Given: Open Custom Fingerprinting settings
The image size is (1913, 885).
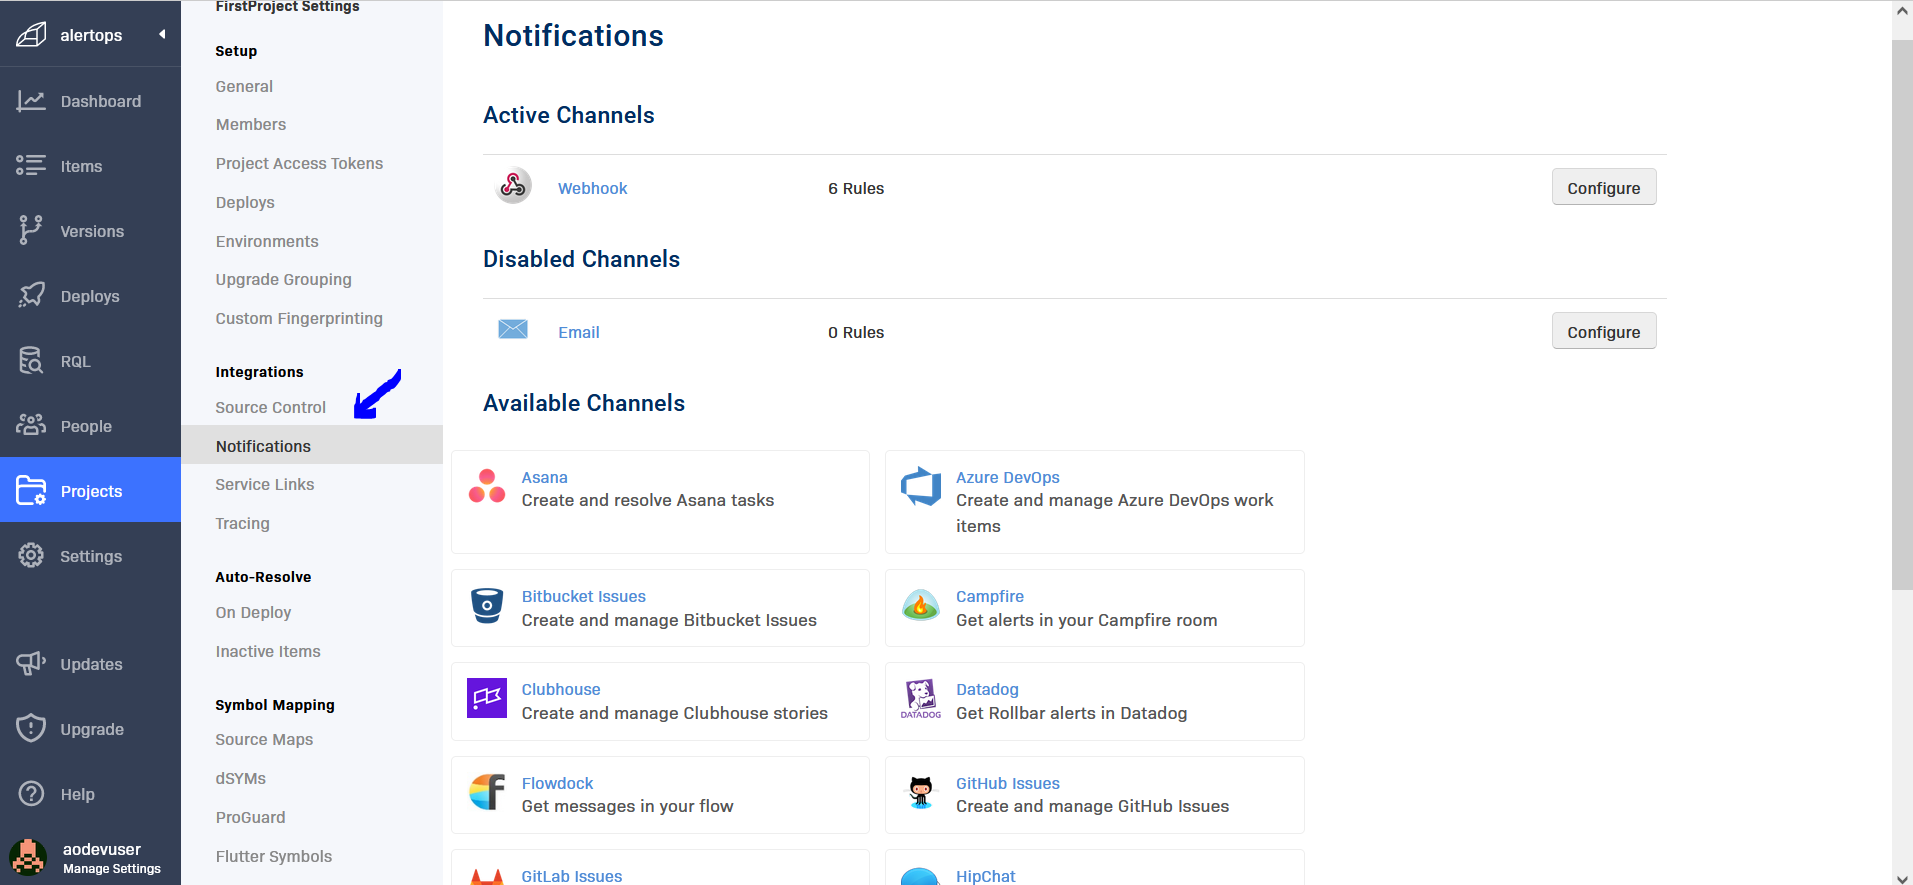Looking at the screenshot, I should pos(299,318).
